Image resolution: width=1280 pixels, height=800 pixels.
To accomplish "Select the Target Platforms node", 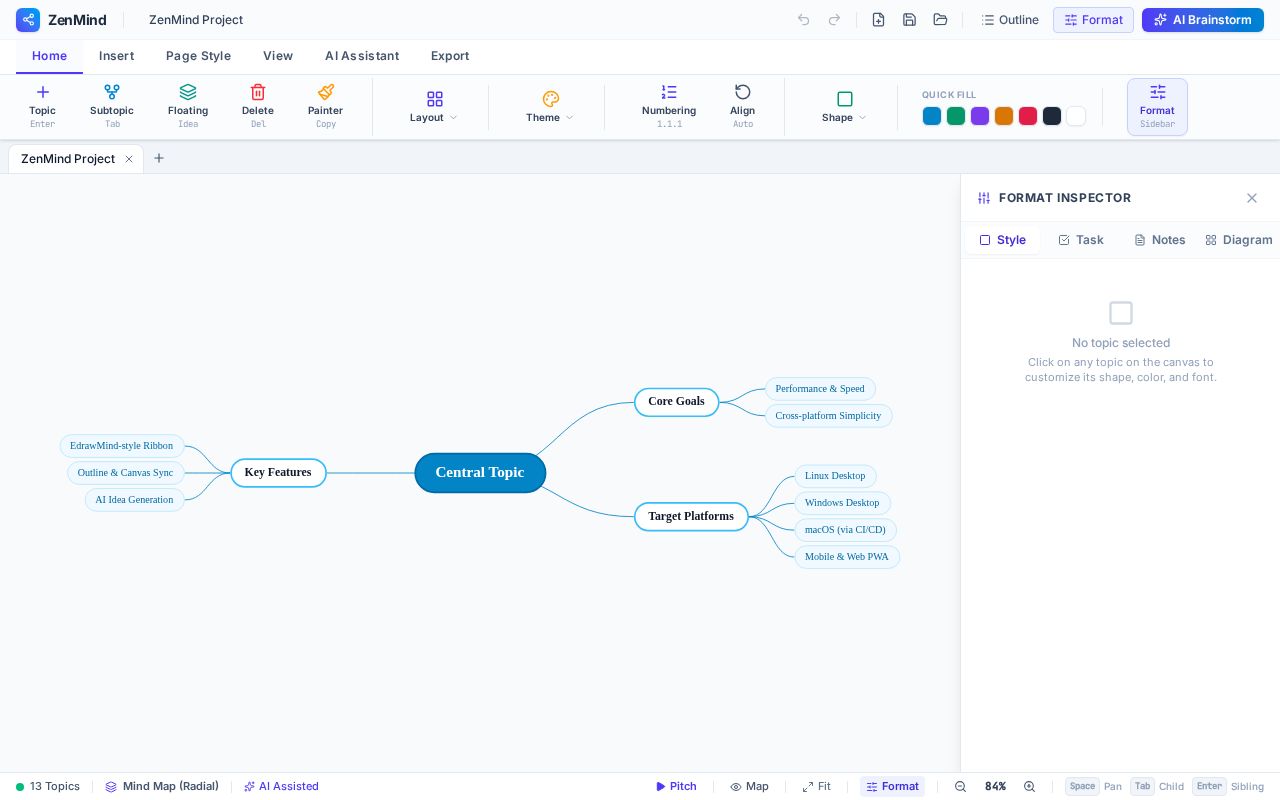I will click(x=691, y=517).
